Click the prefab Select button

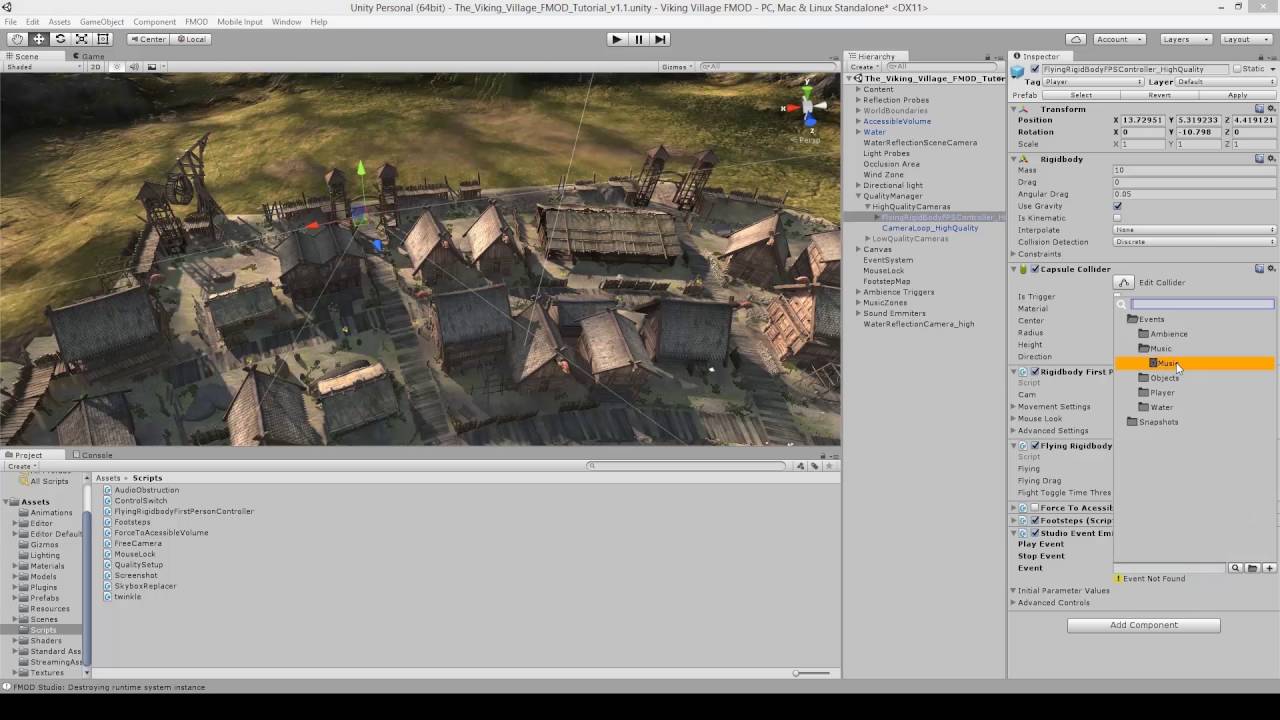[1081, 95]
